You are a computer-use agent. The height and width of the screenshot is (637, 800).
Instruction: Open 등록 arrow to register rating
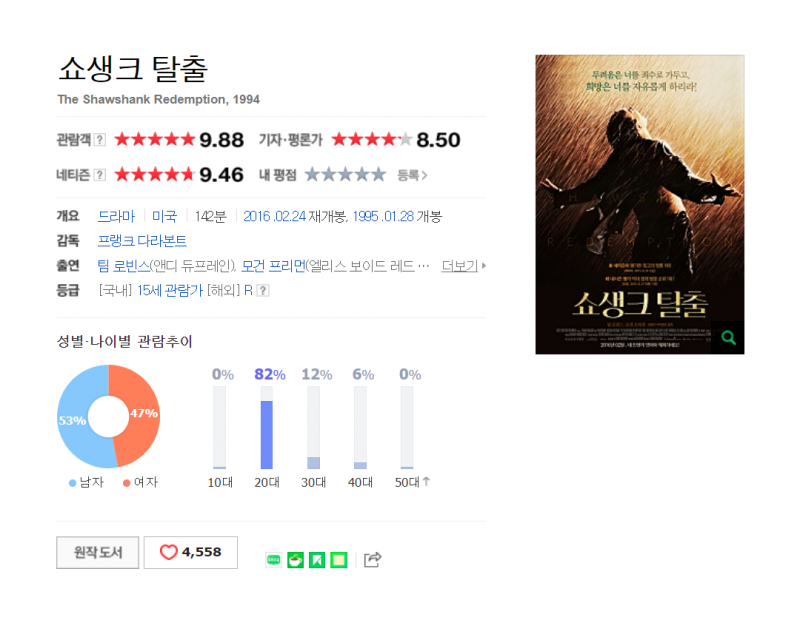(412, 175)
